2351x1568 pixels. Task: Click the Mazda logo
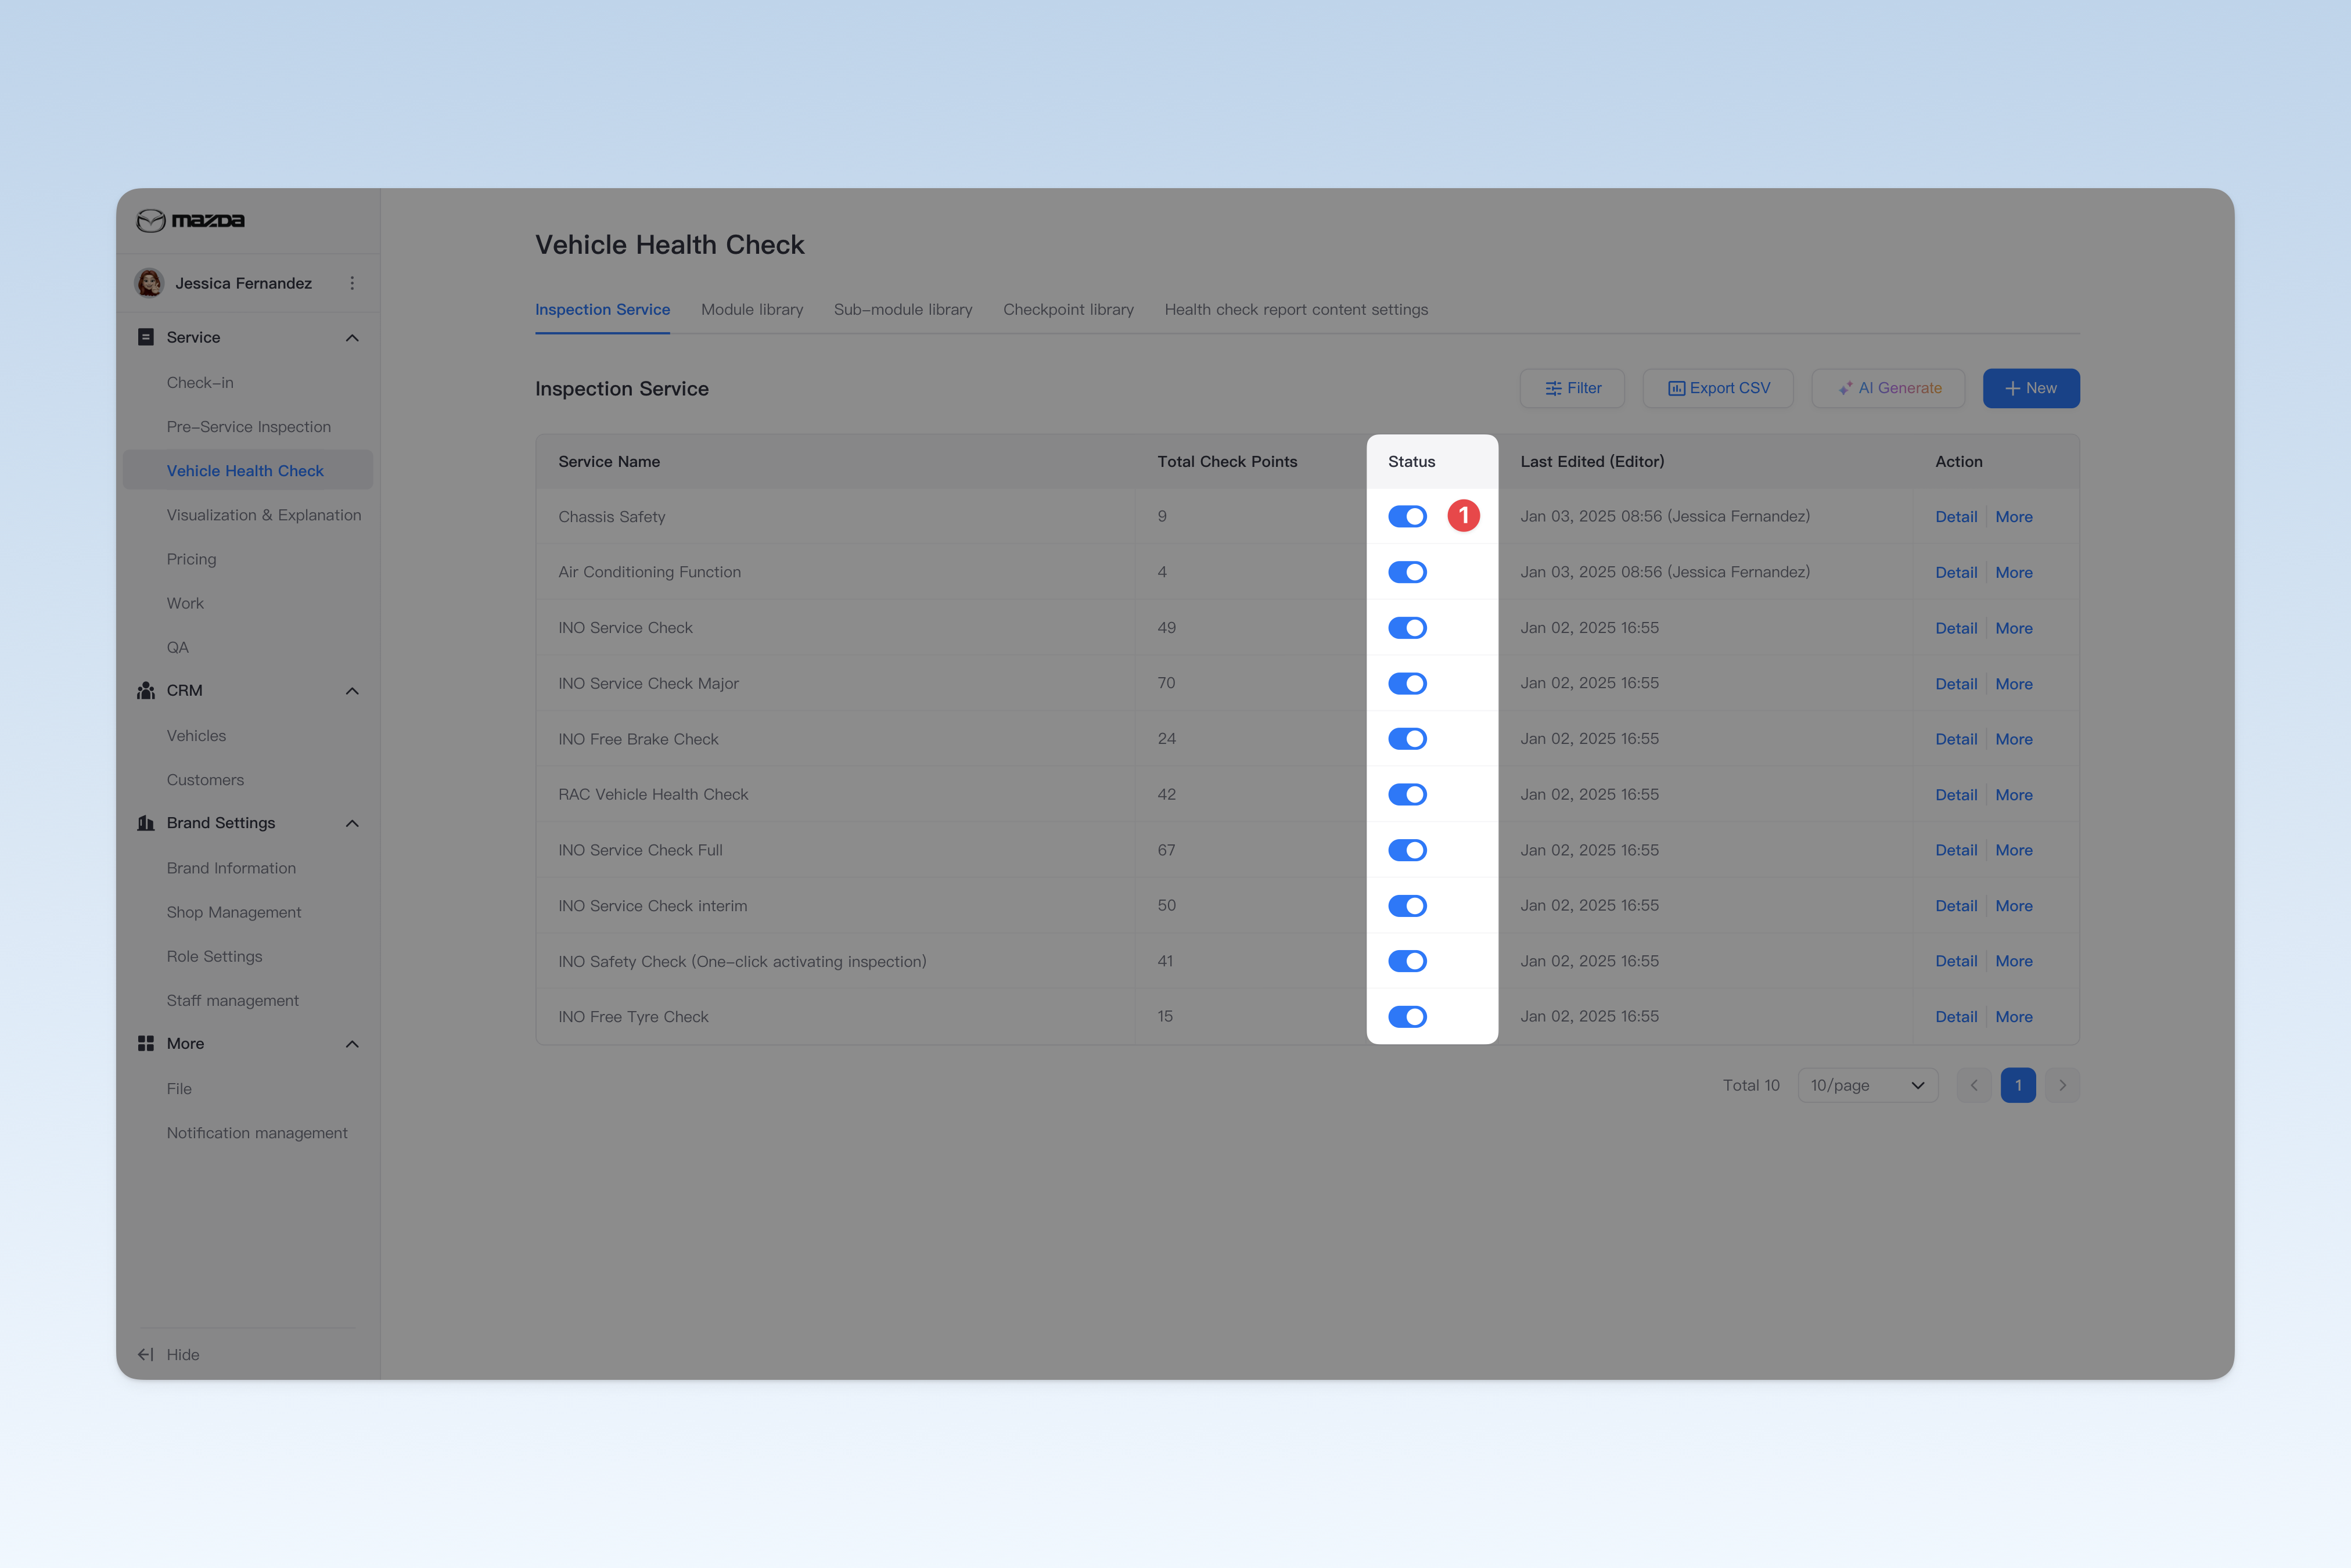[190, 220]
